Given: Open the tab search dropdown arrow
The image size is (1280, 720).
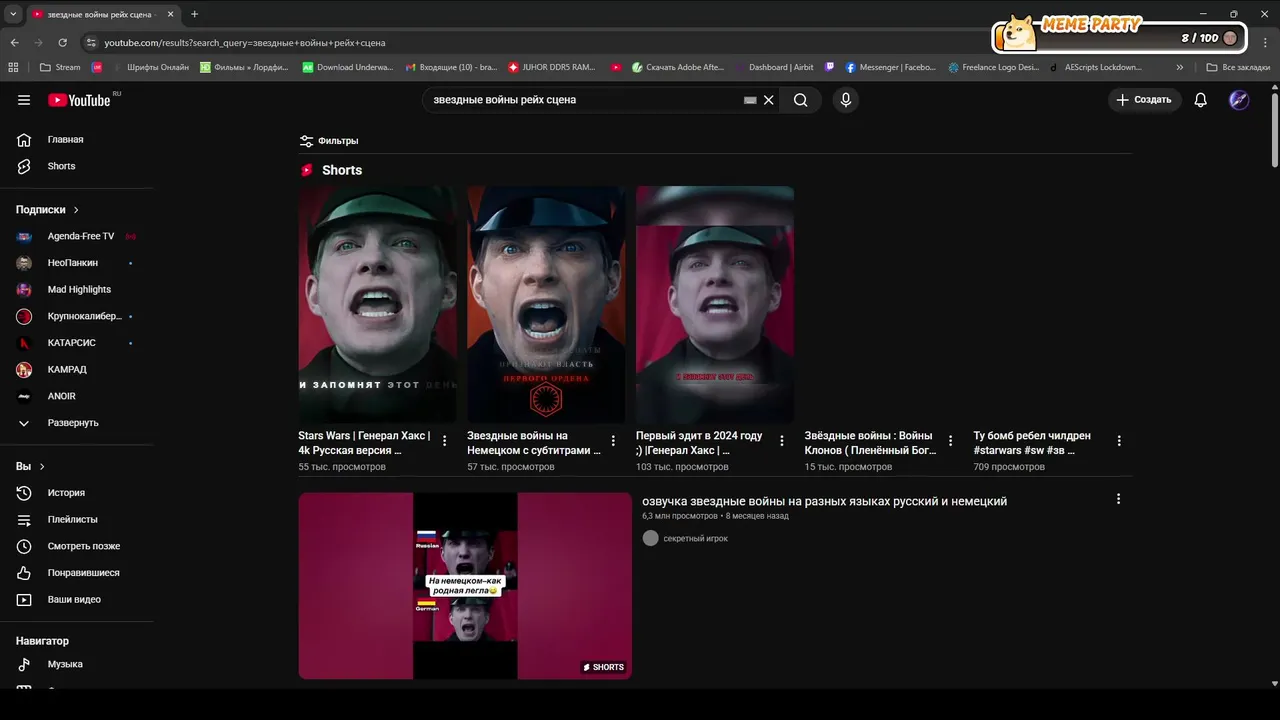Looking at the screenshot, I should click(x=12, y=14).
